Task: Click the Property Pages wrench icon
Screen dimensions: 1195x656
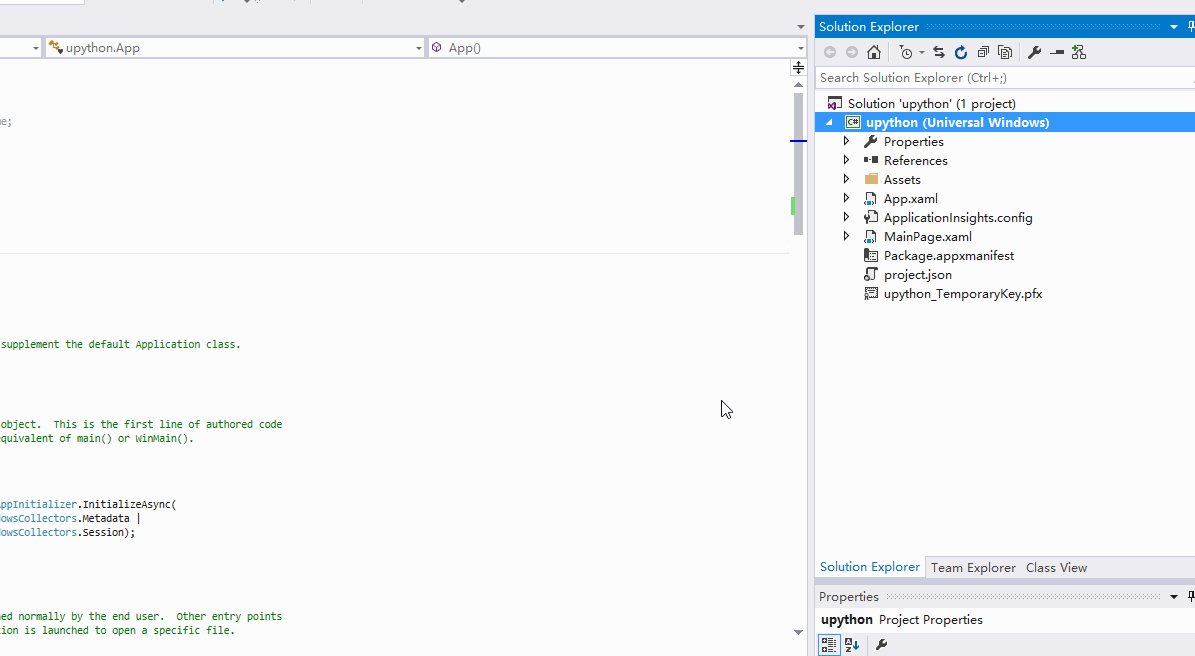Action: (881, 645)
